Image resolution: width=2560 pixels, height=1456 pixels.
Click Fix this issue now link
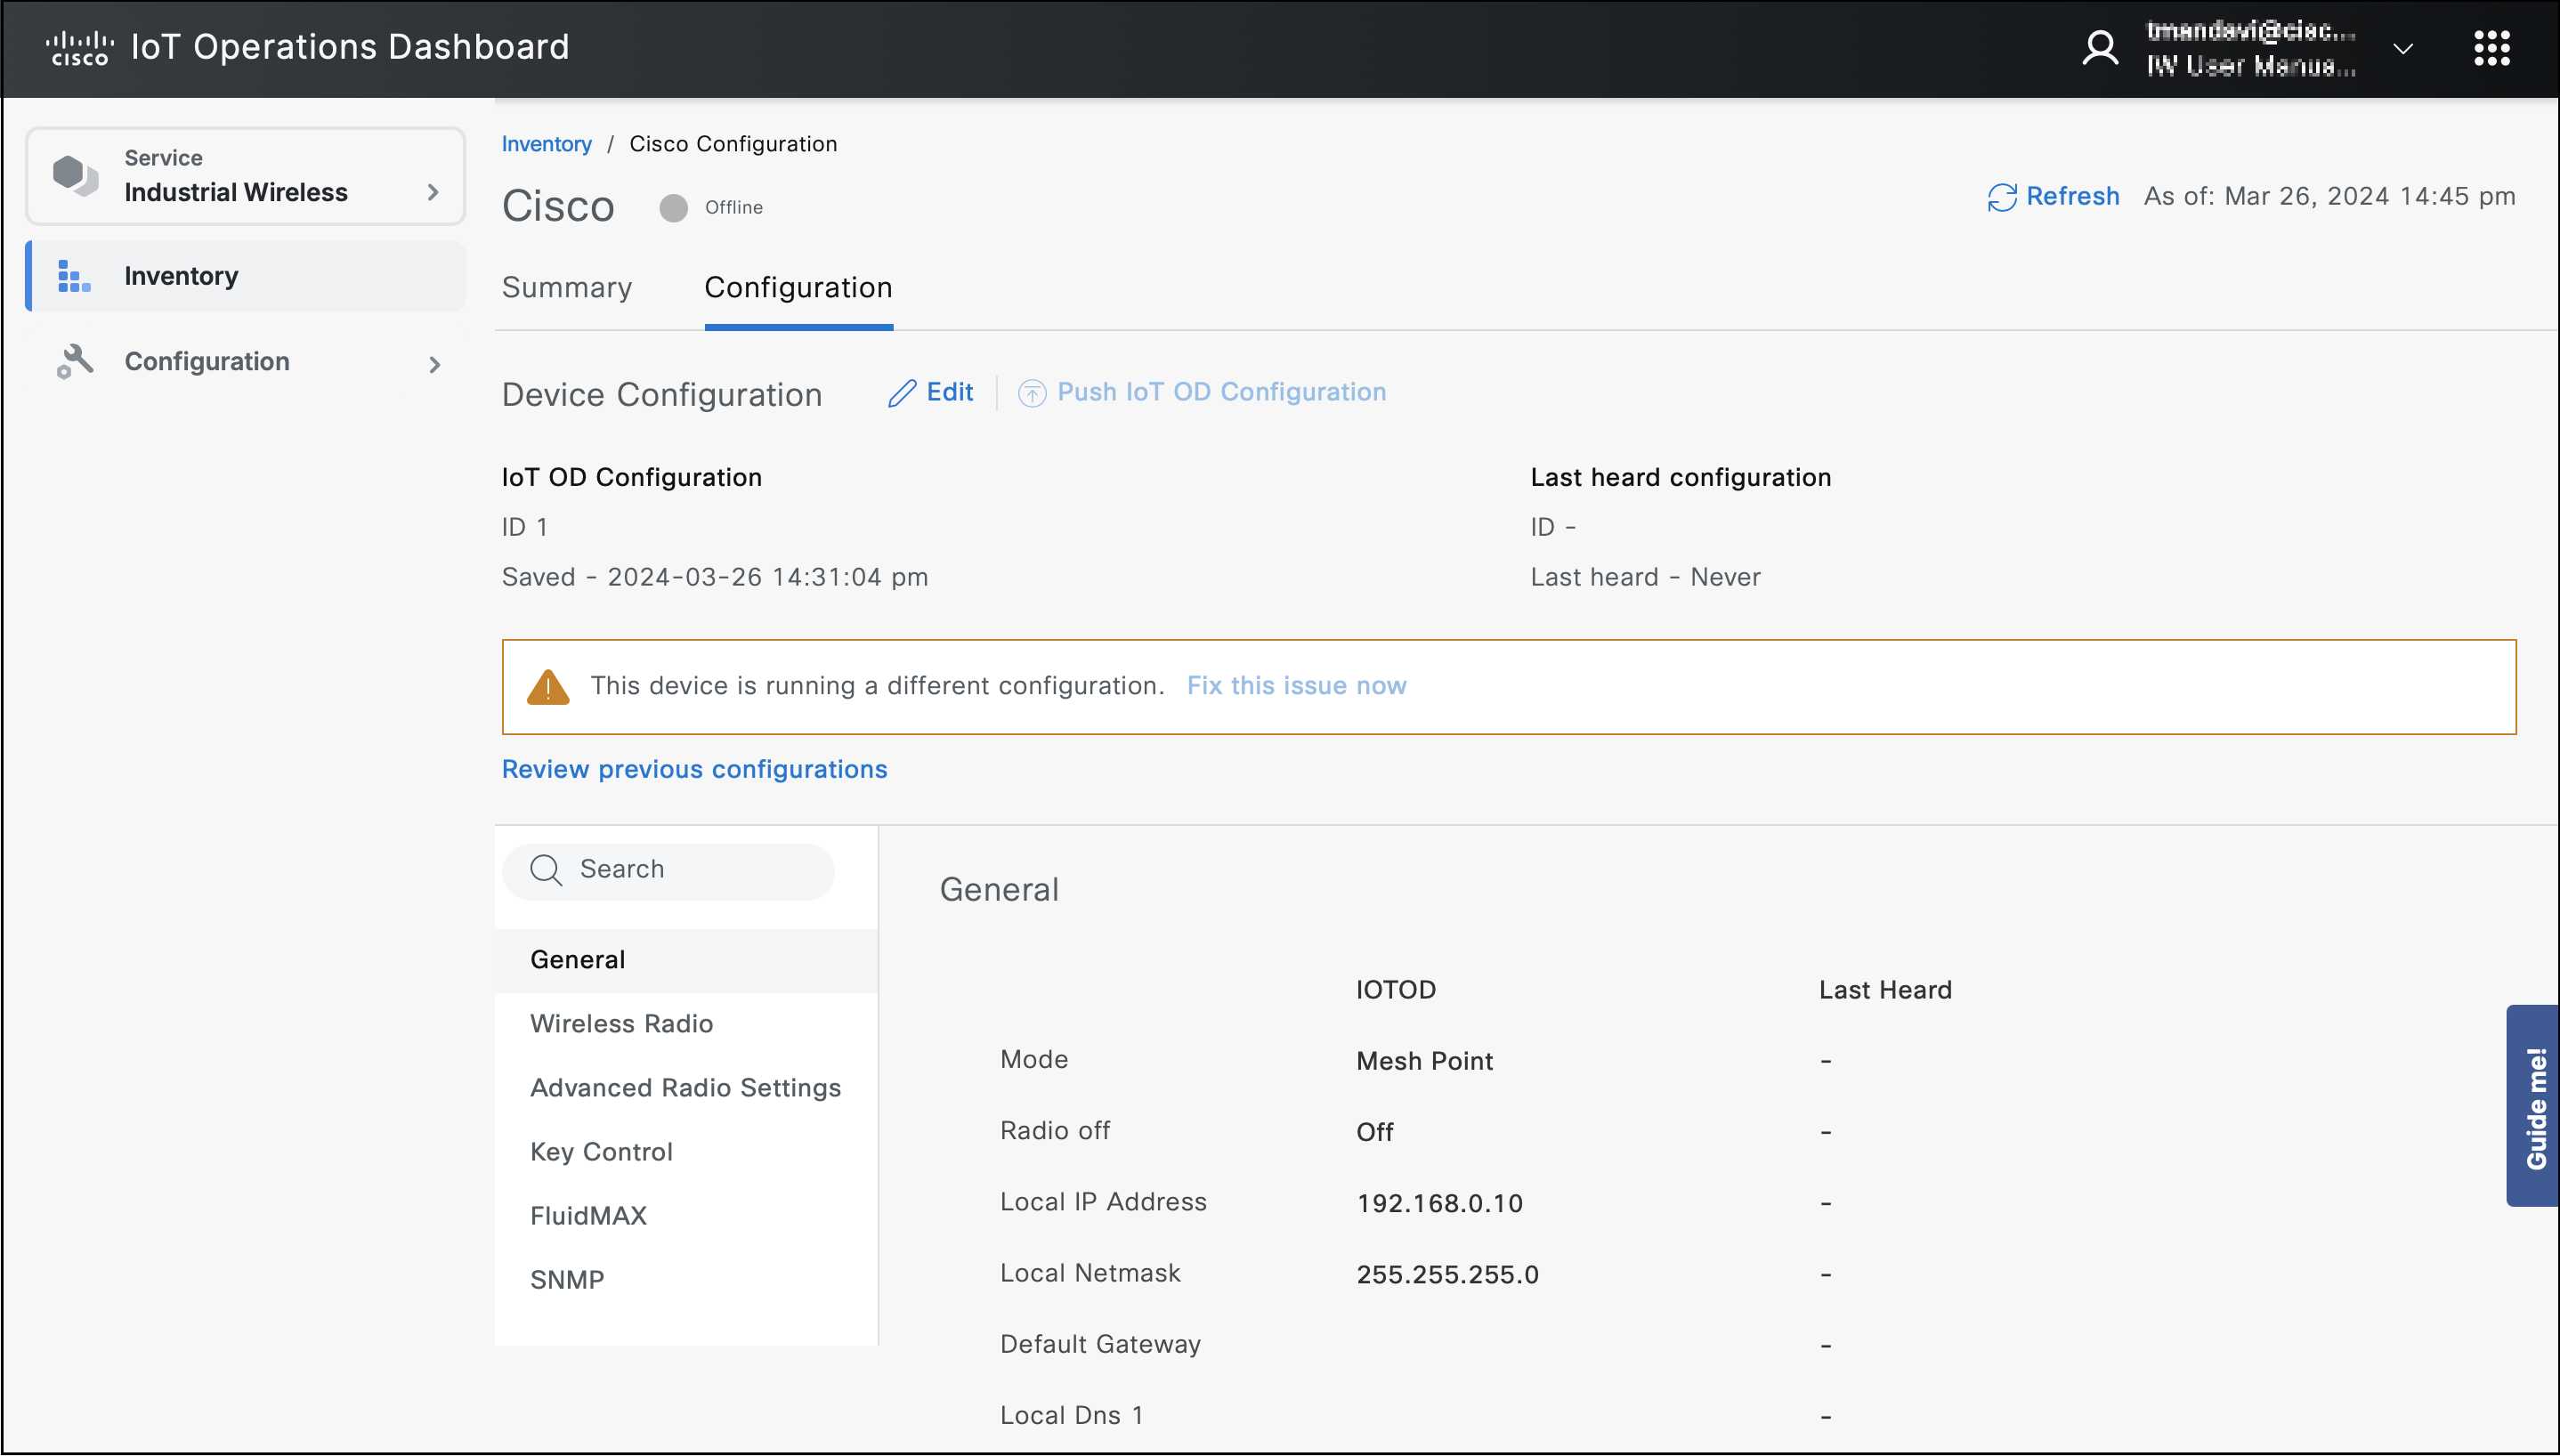point(1296,686)
